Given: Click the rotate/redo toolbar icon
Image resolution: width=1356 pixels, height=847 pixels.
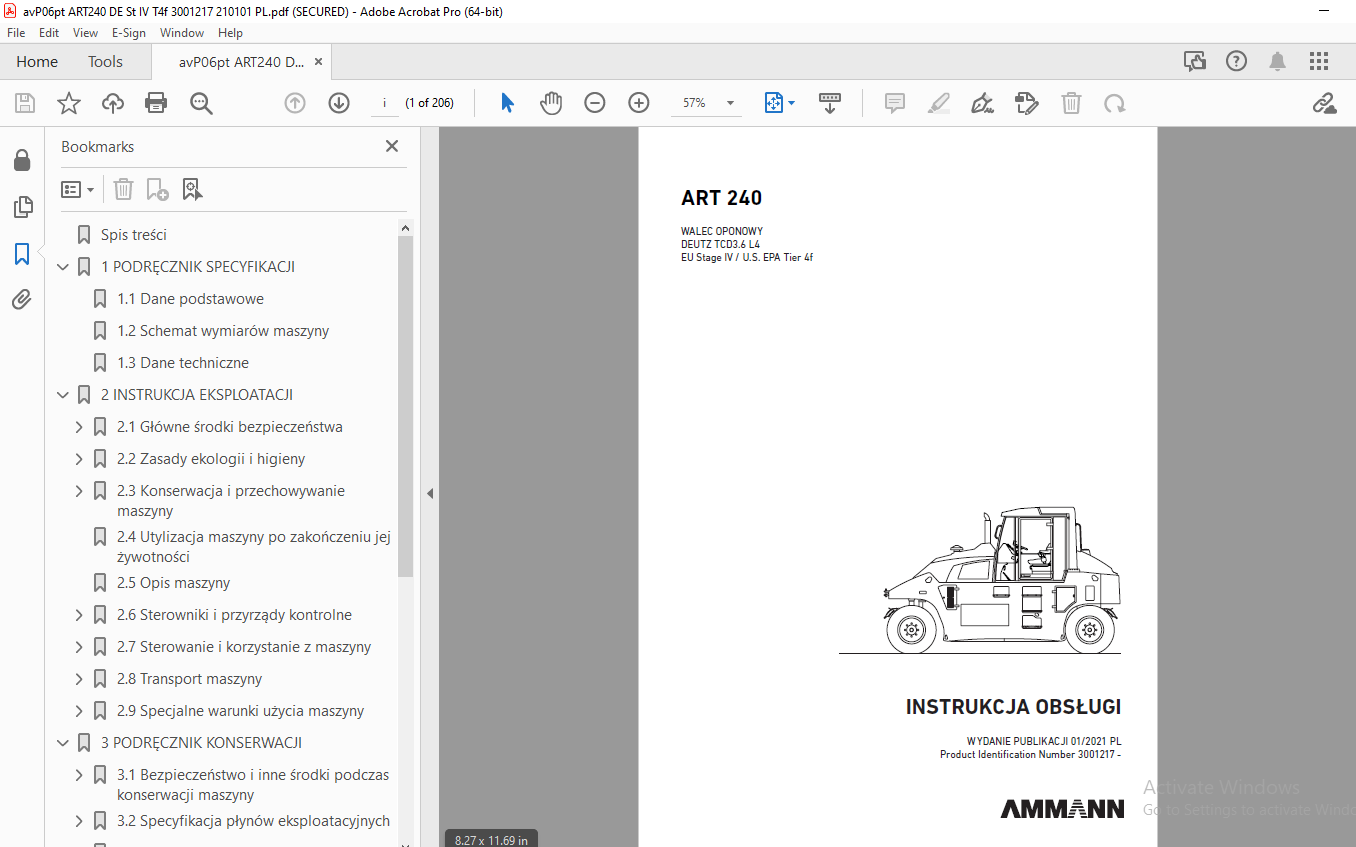Looking at the screenshot, I should pos(1114,103).
